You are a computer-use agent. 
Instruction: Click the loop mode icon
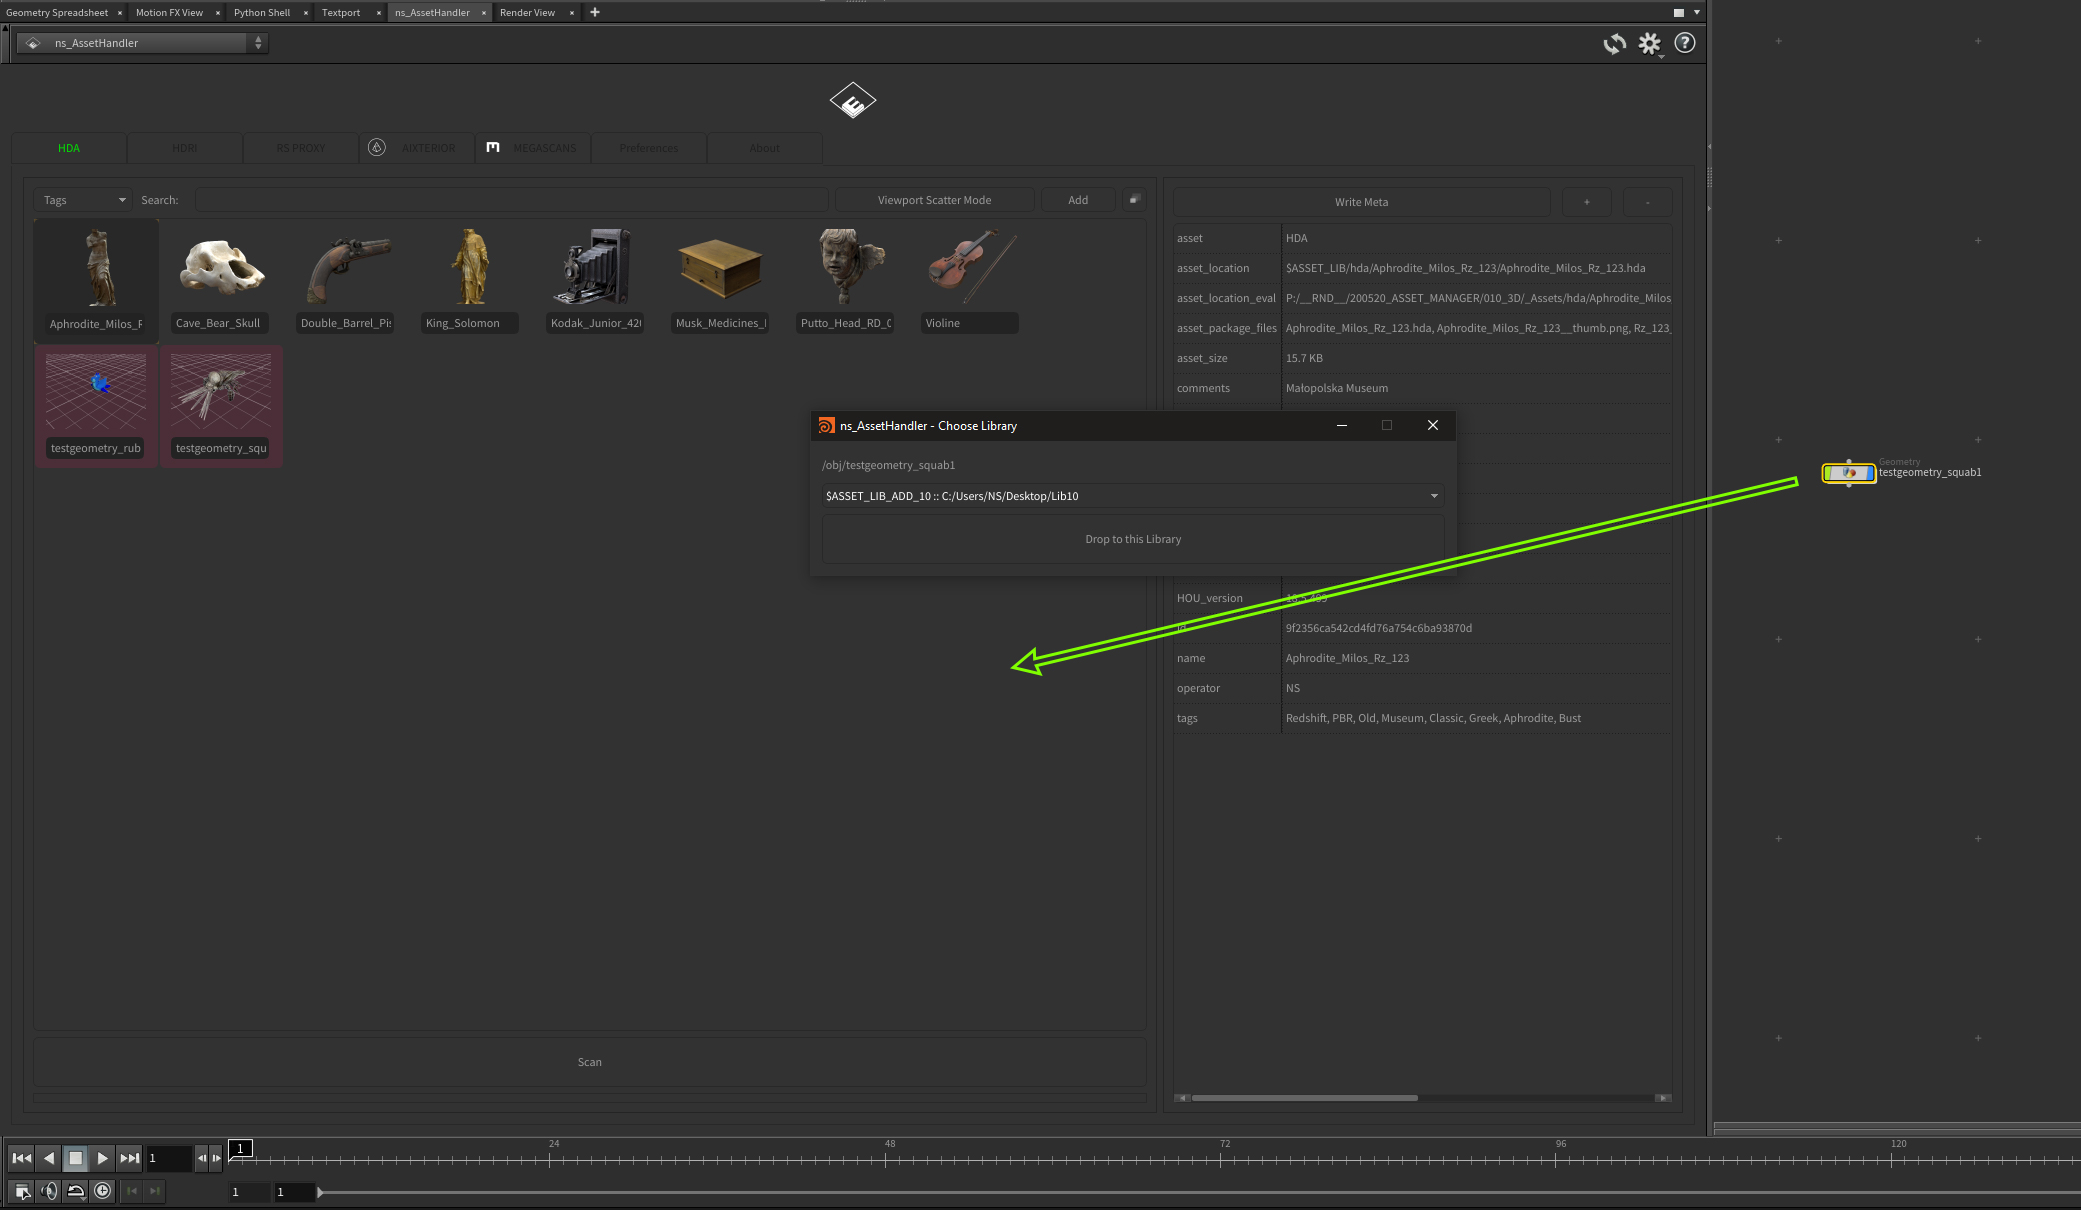tap(76, 1191)
